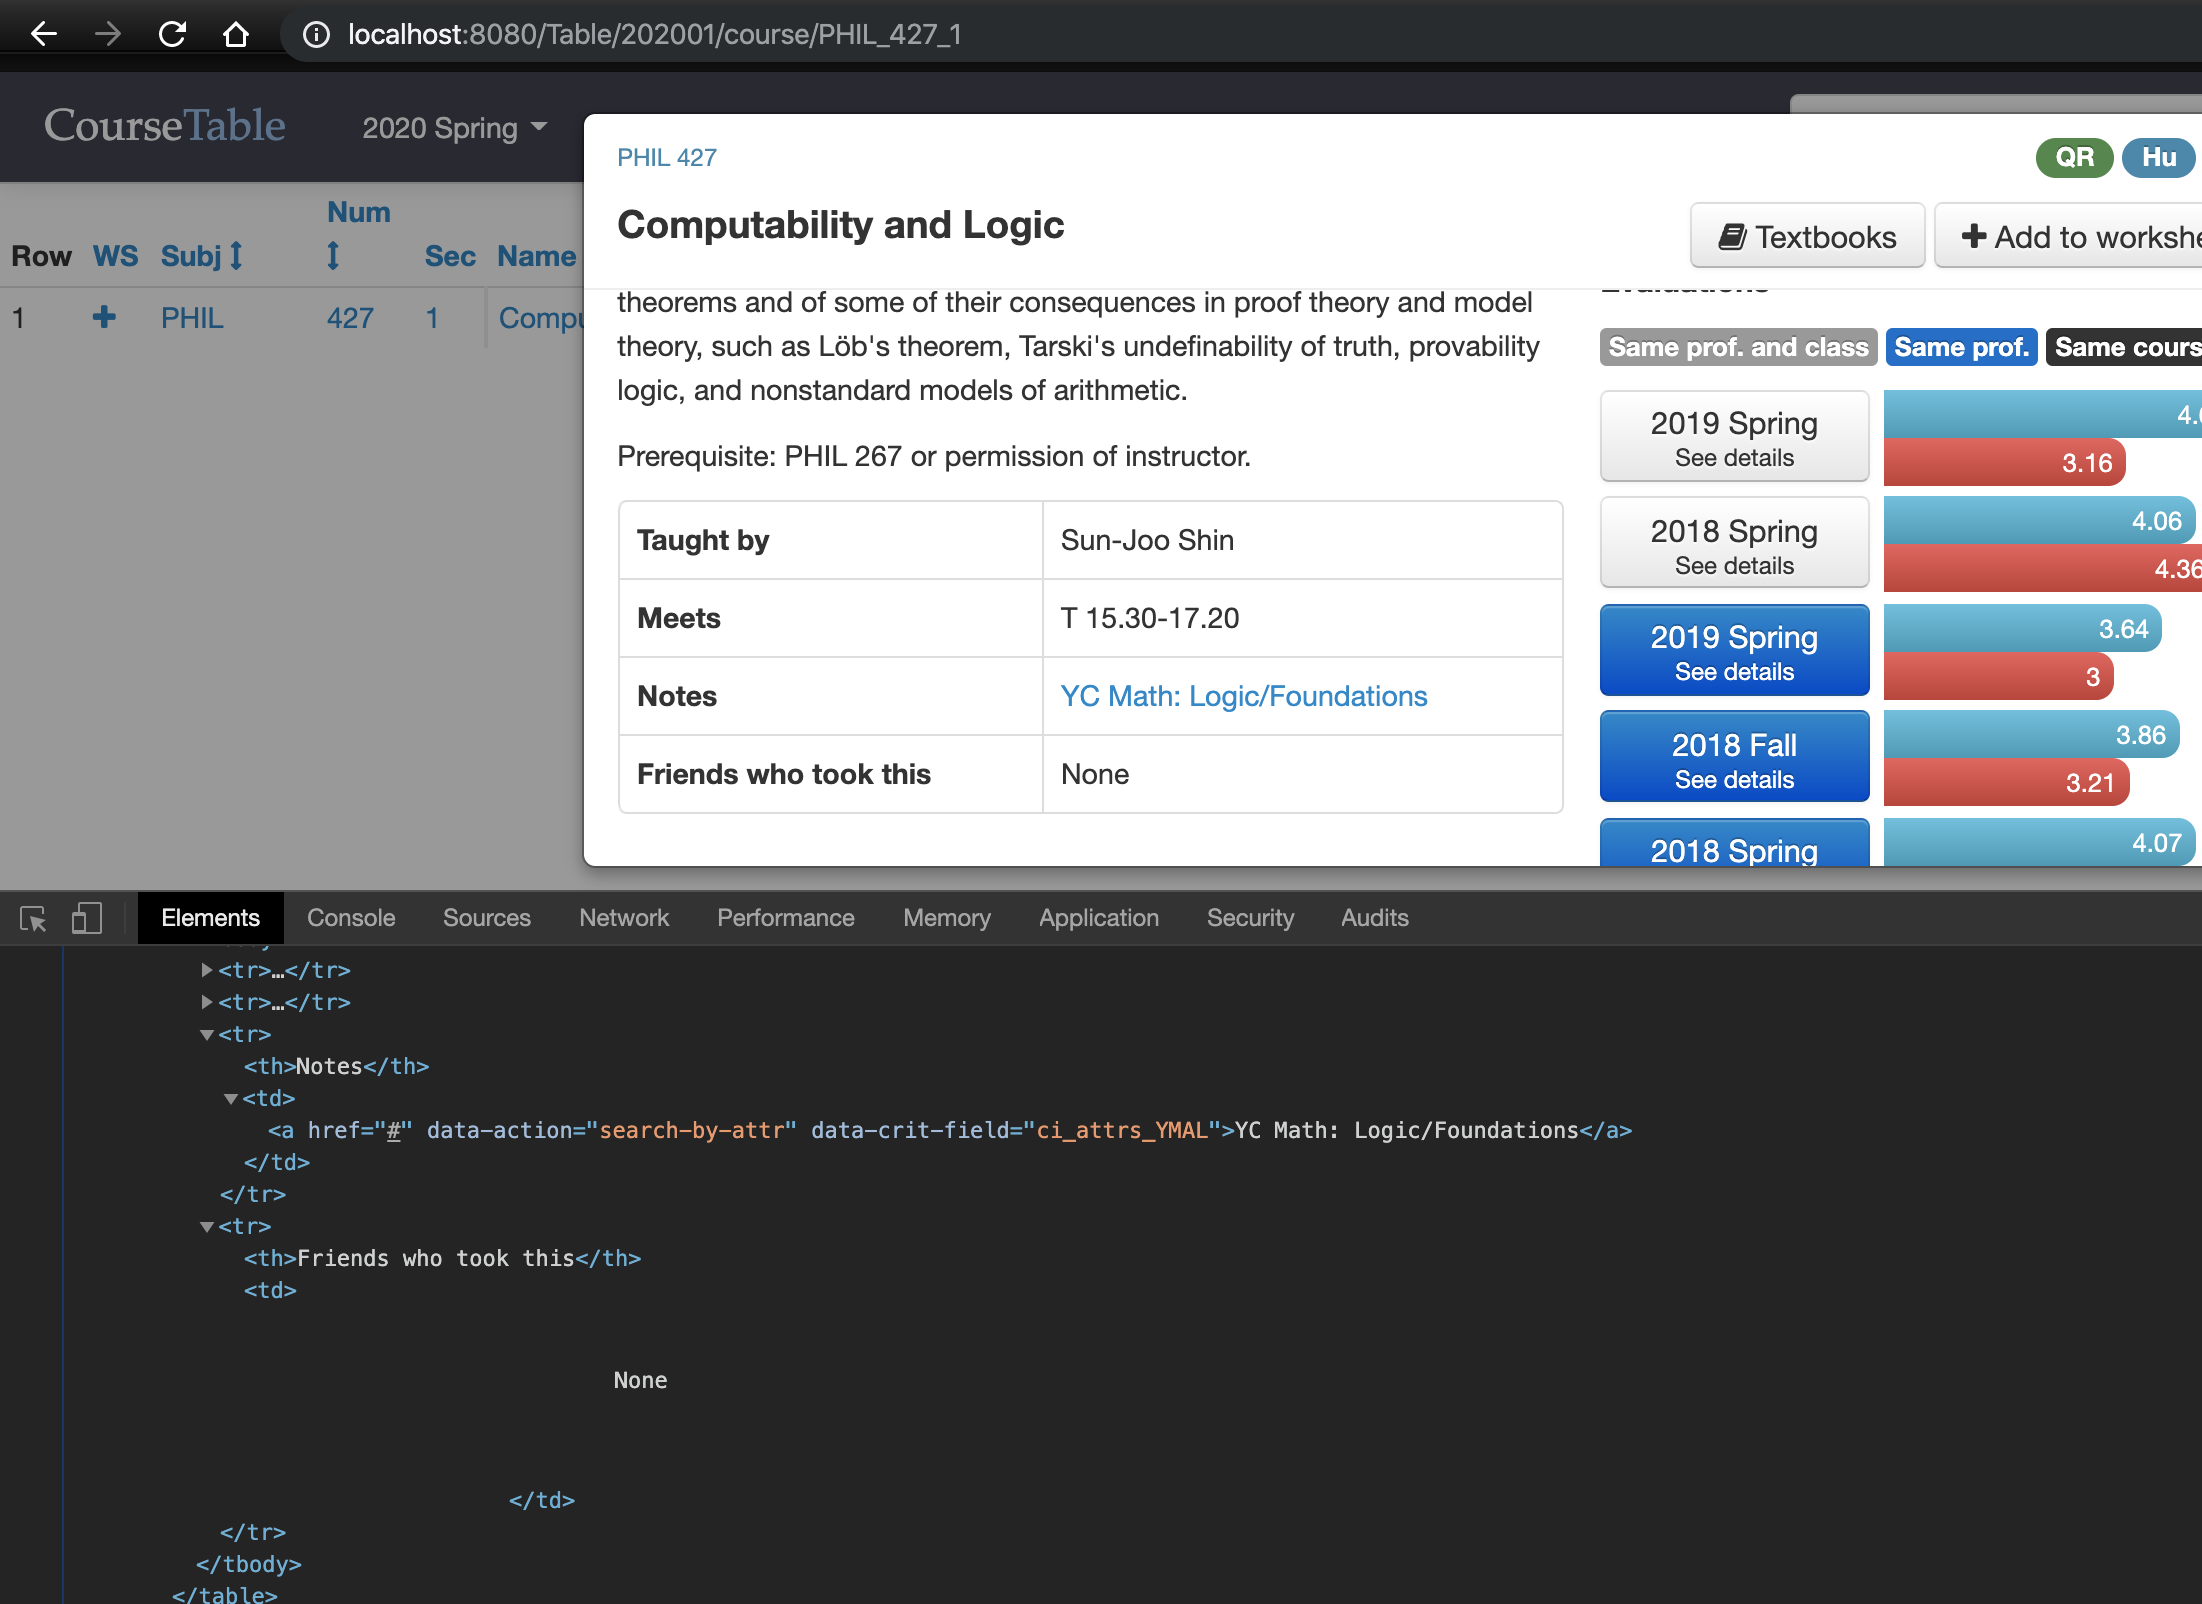Viewport: 2202px width, 1604px height.
Task: Toggle the device toolbar in DevTools
Action: pyautogui.click(x=87, y=917)
